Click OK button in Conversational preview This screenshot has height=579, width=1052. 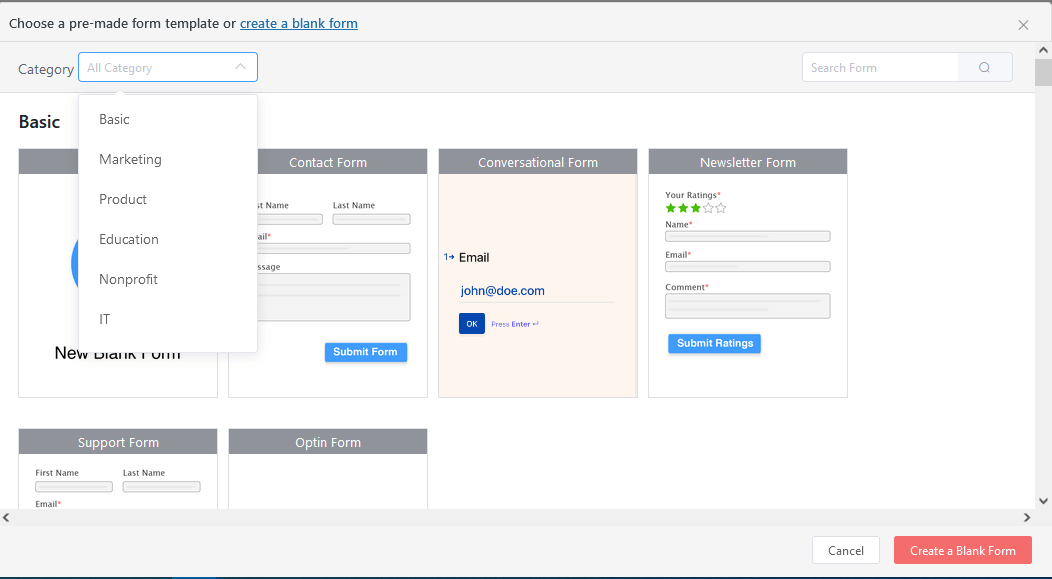(x=472, y=324)
